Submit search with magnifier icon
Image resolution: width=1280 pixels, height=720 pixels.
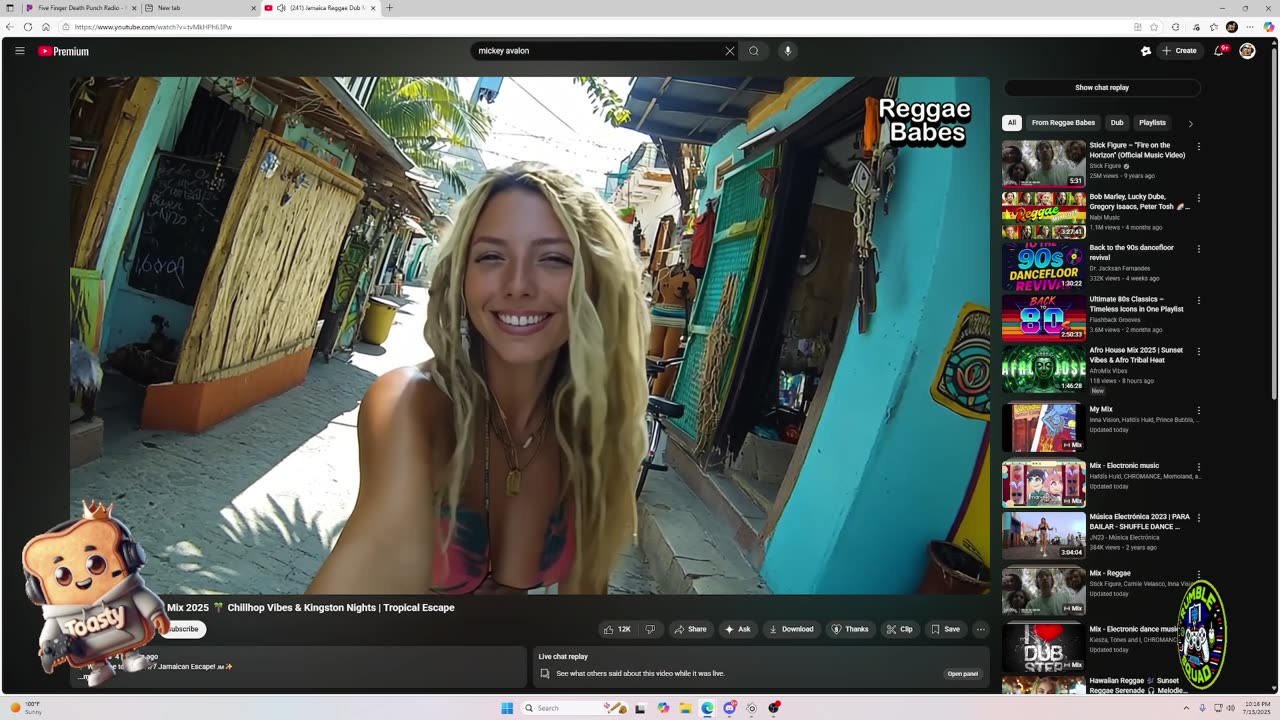pos(754,51)
